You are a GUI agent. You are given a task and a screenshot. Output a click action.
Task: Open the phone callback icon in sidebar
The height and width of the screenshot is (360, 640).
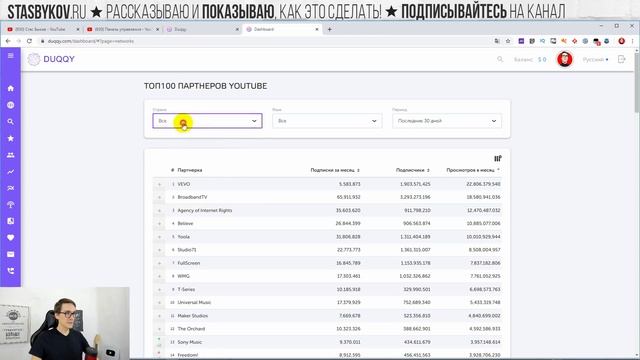pyautogui.click(x=11, y=271)
